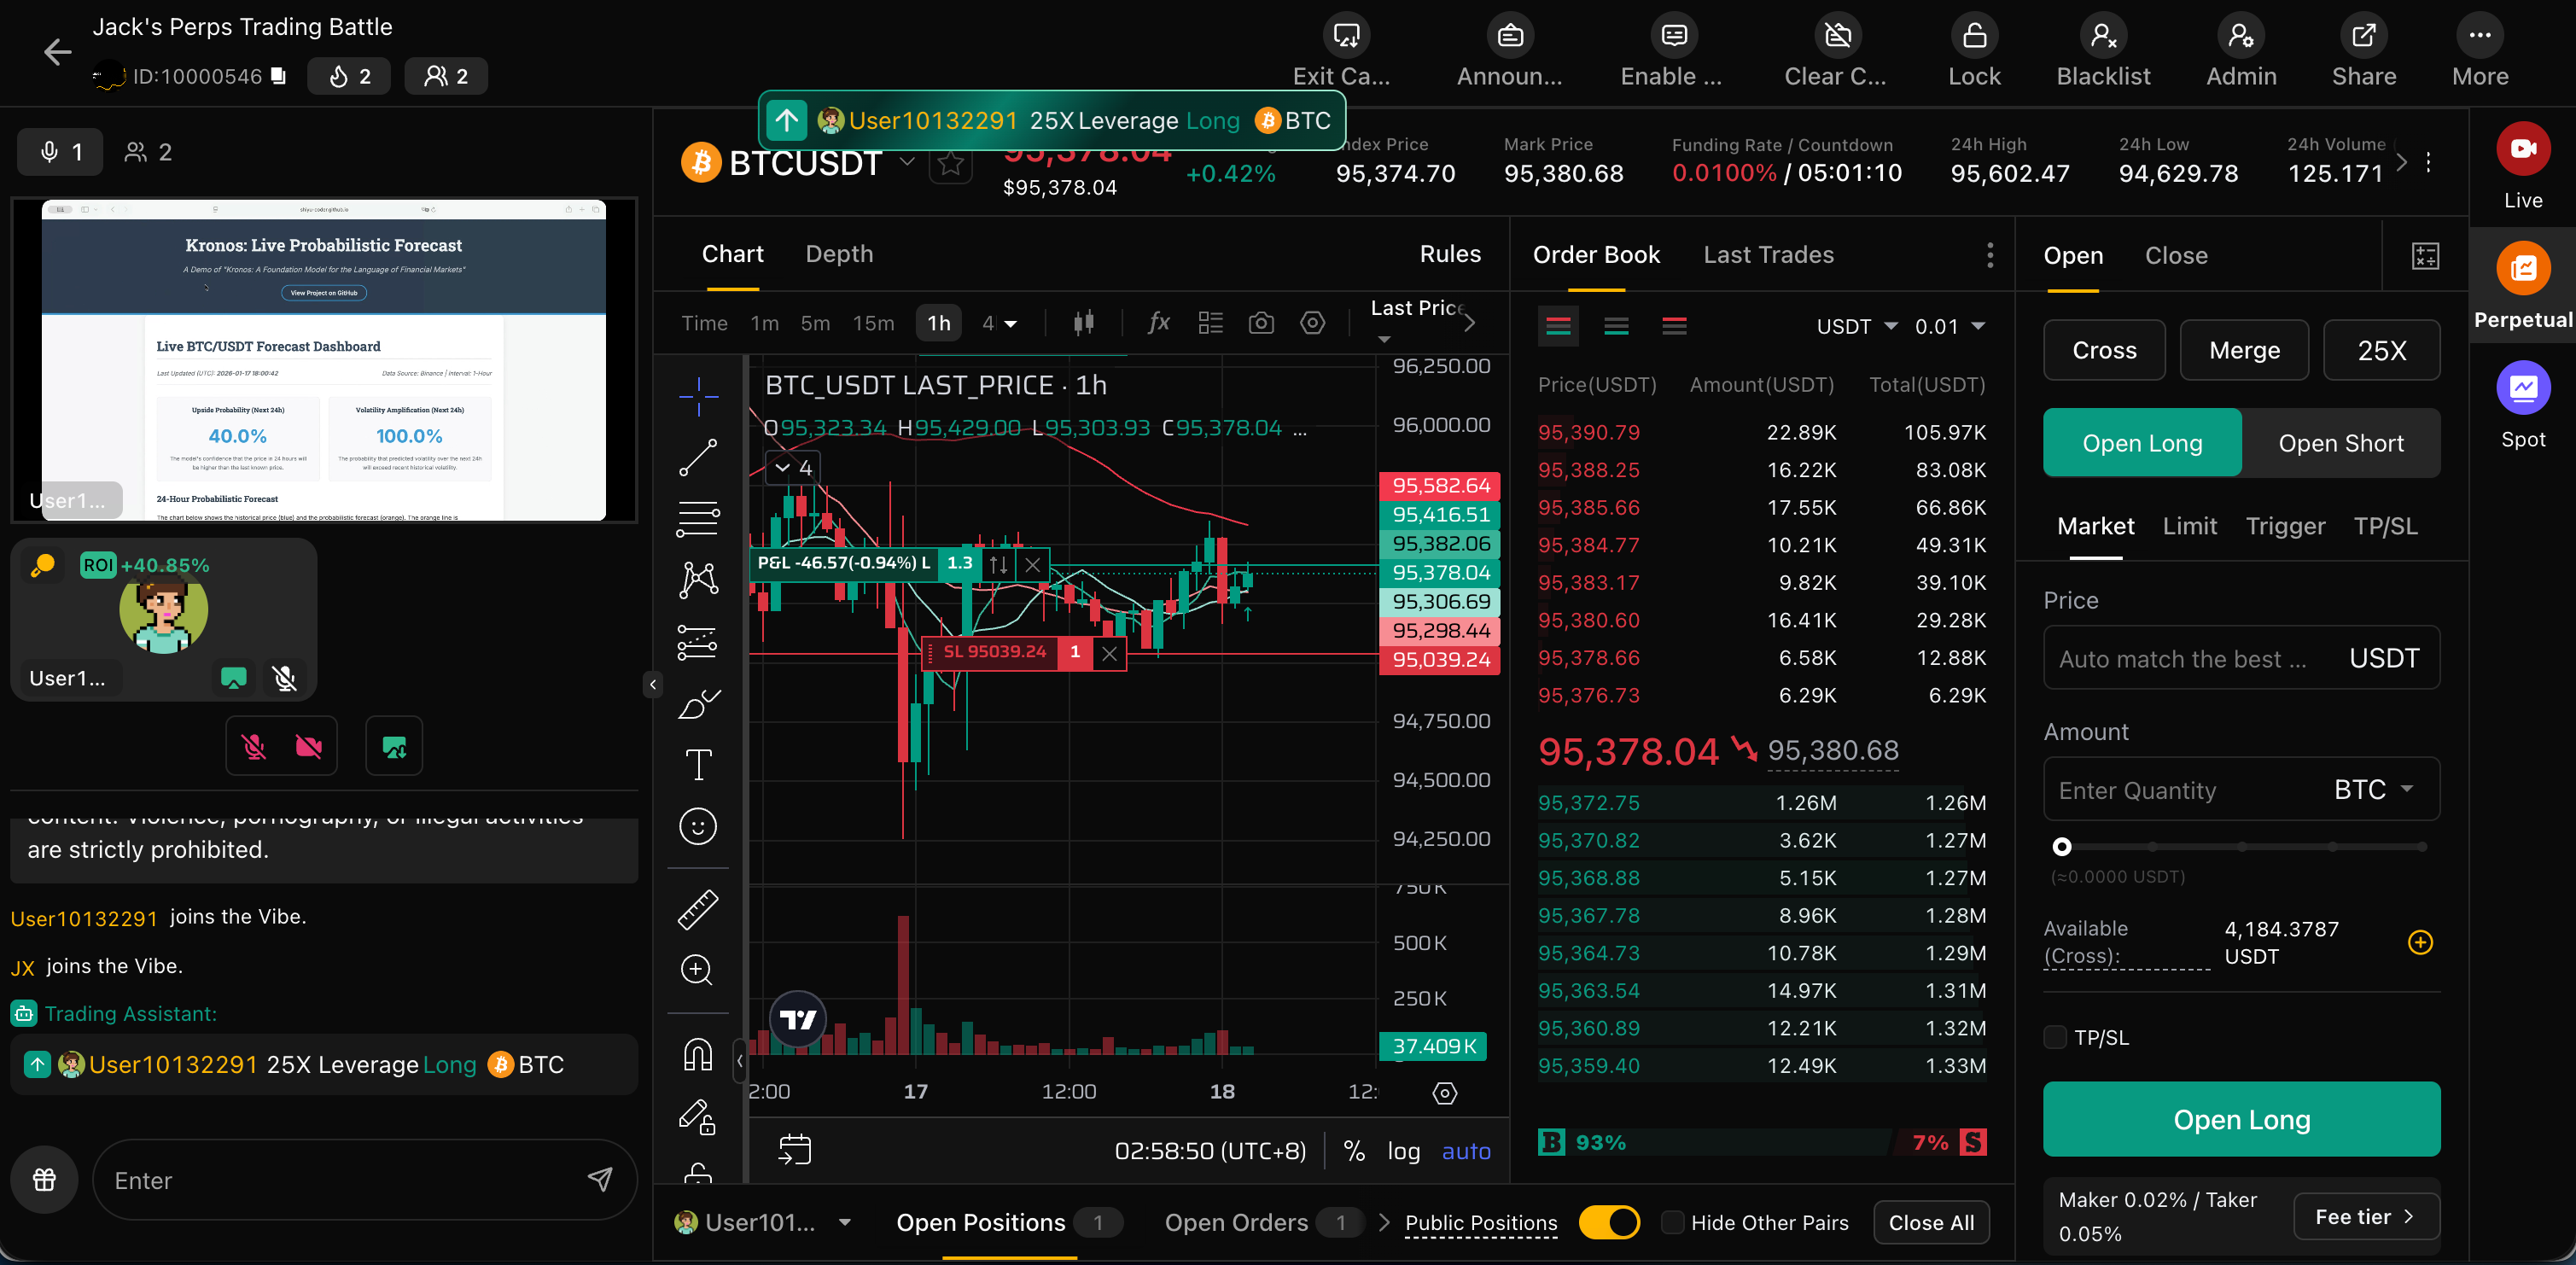Select the ruler measure tool

(x=698, y=909)
